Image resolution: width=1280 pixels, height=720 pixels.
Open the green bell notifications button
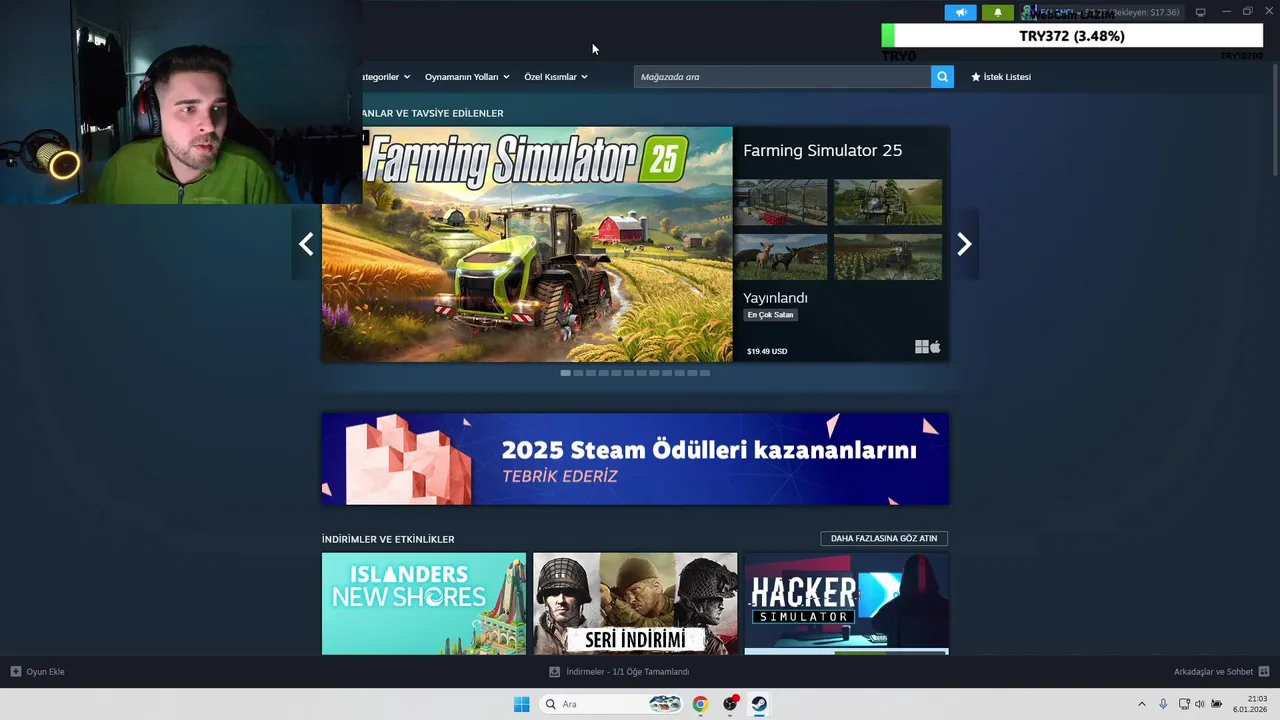[x=997, y=13]
